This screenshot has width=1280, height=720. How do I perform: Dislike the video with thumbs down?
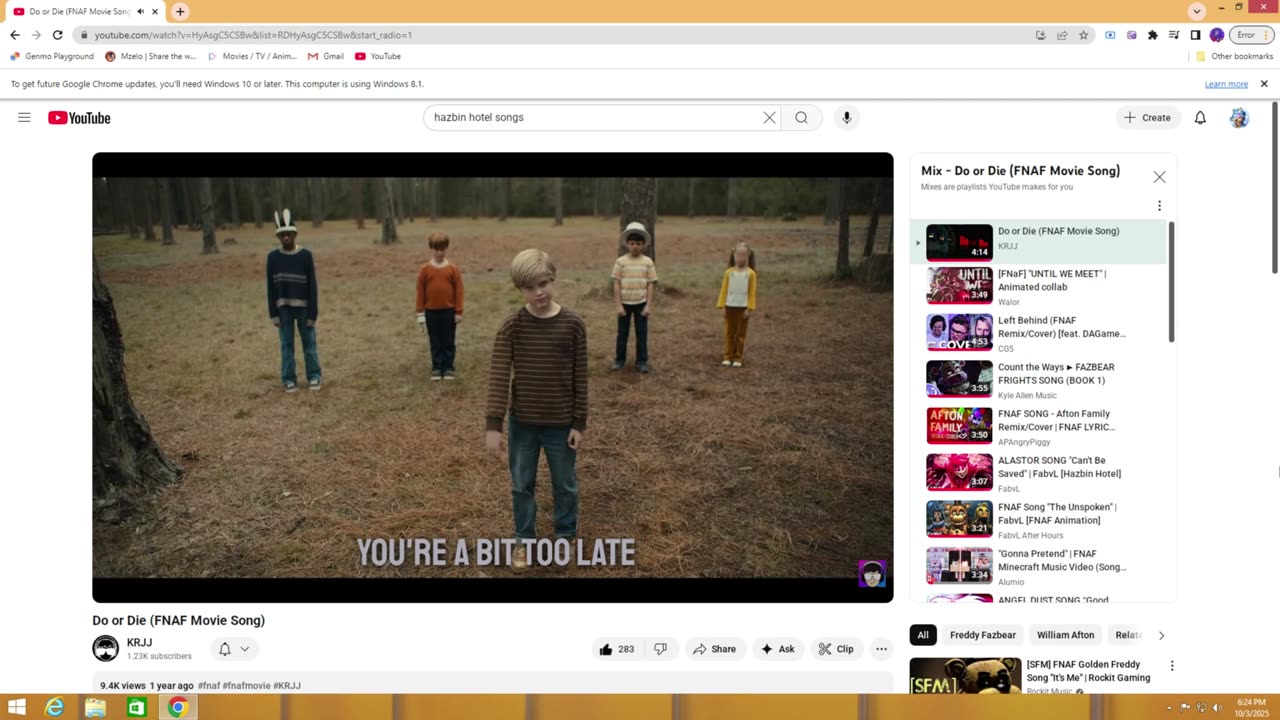660,649
